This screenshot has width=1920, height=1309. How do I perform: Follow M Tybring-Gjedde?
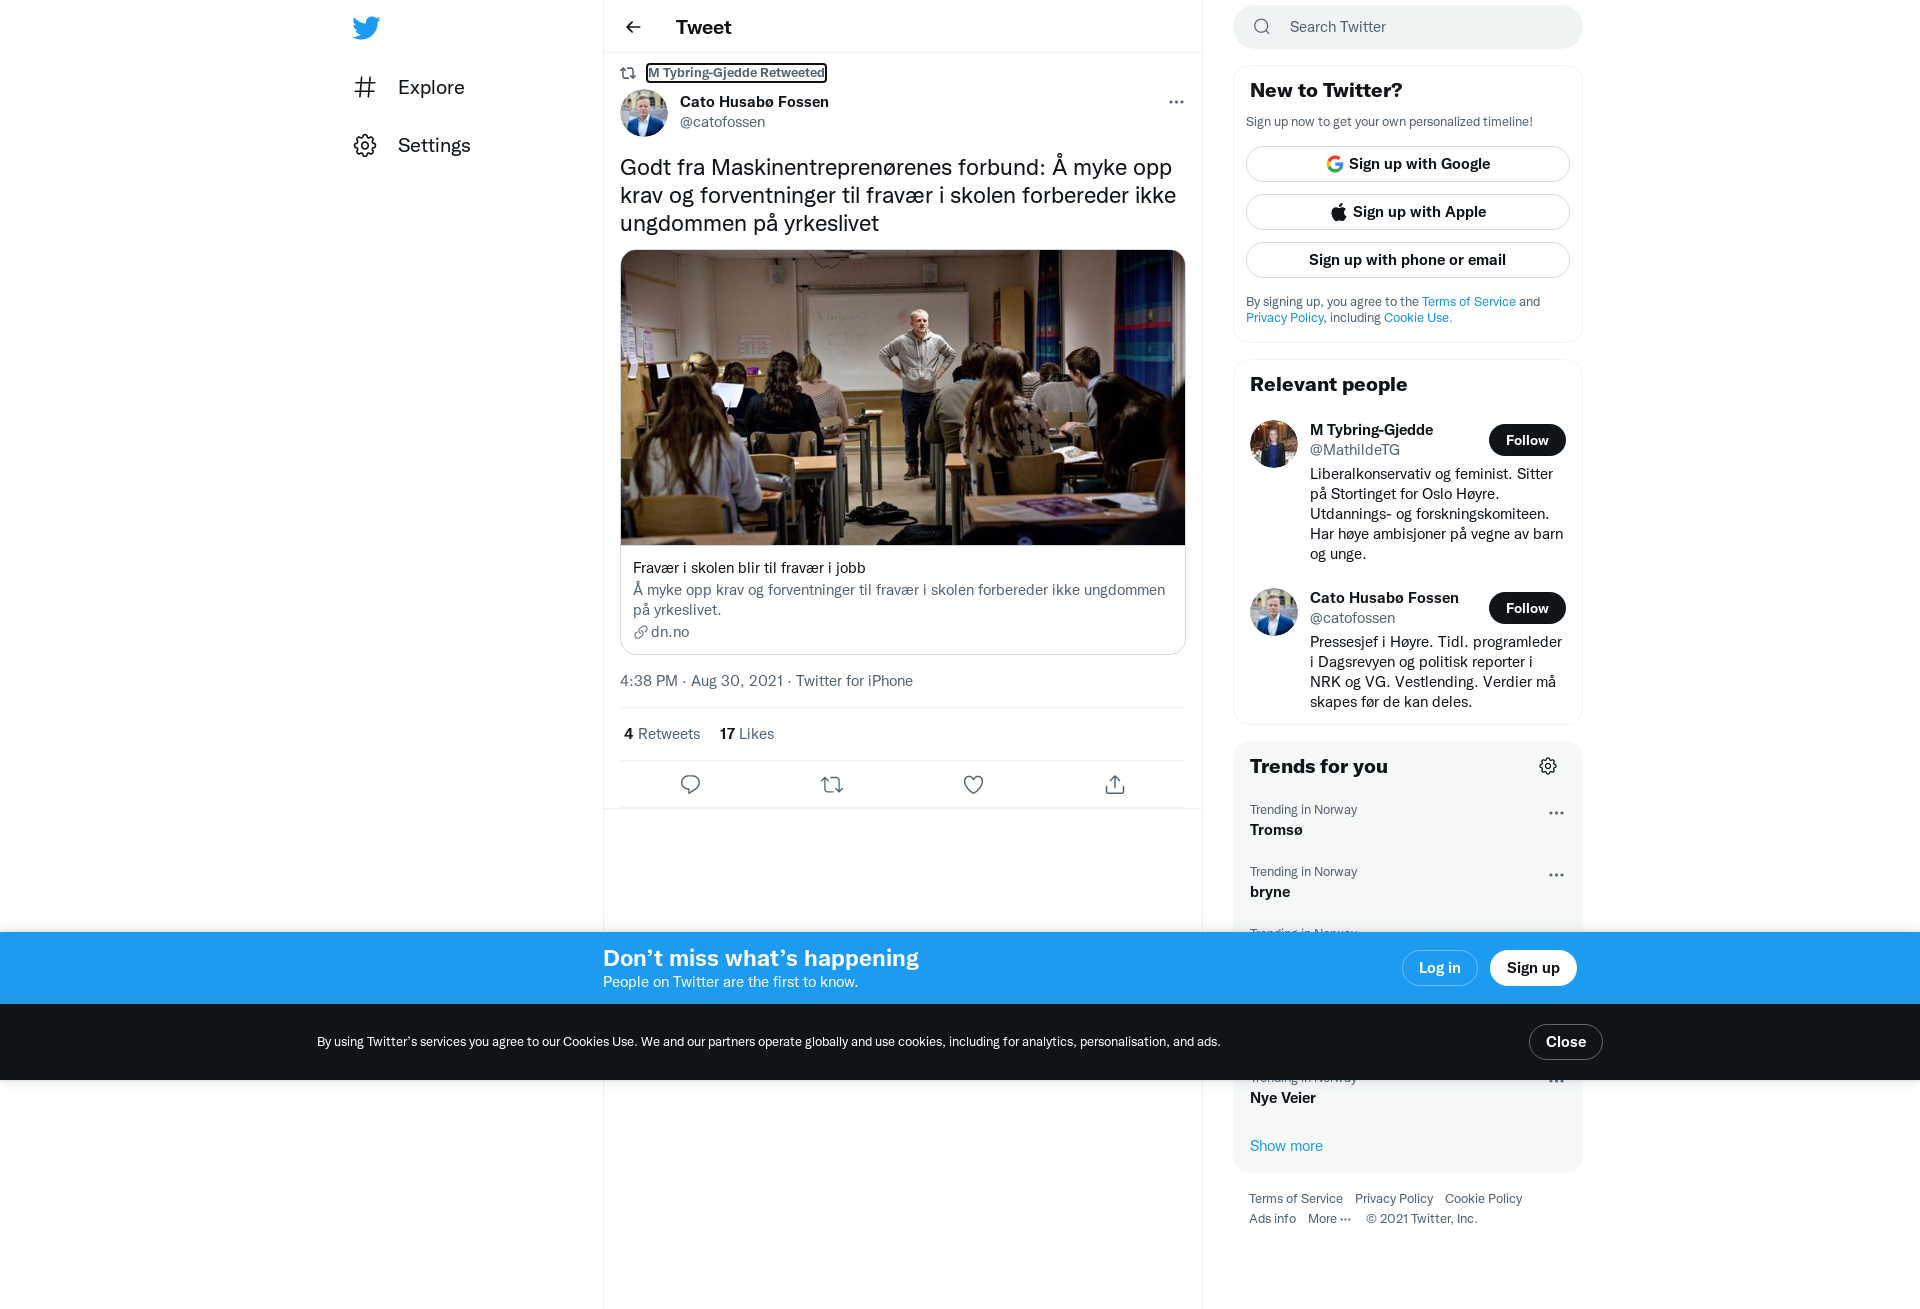tap(1527, 440)
